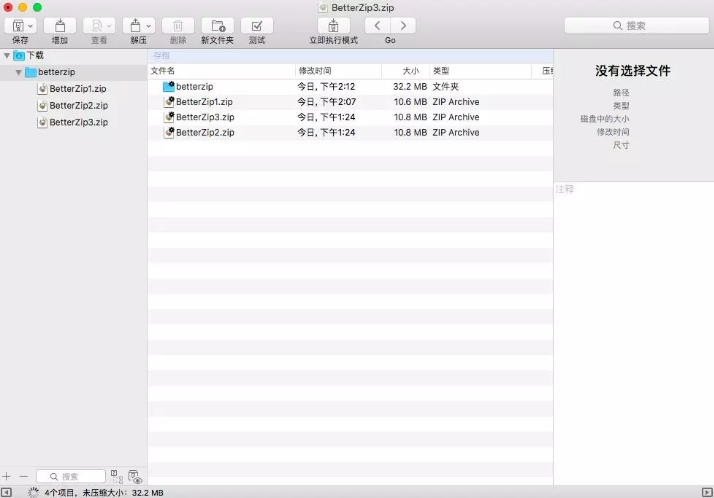This screenshot has height=498, width=714.
Task: Sort by 大小 column header
Action: tap(406, 71)
